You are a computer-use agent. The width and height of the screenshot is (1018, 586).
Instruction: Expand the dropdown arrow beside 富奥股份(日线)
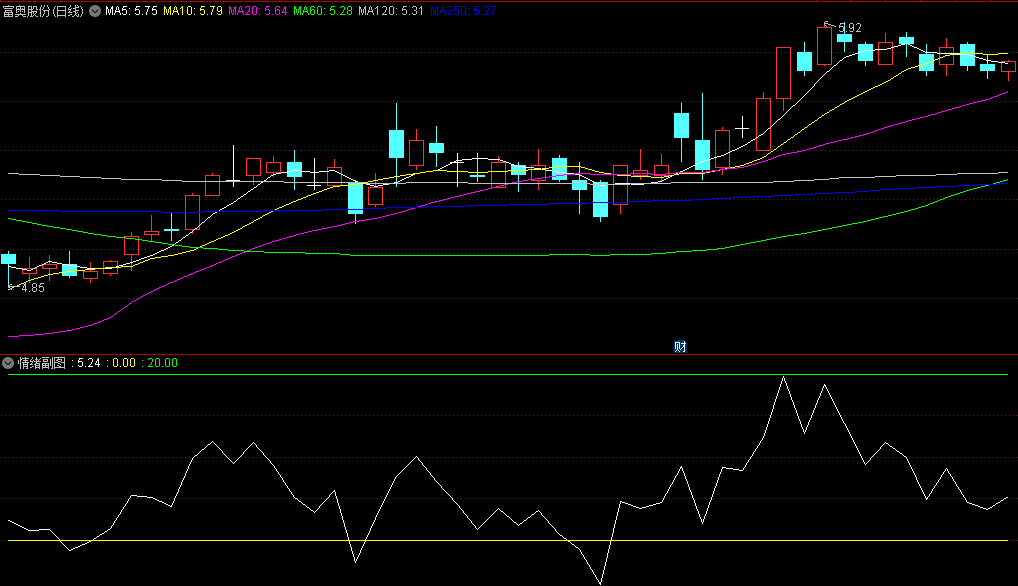95,11
